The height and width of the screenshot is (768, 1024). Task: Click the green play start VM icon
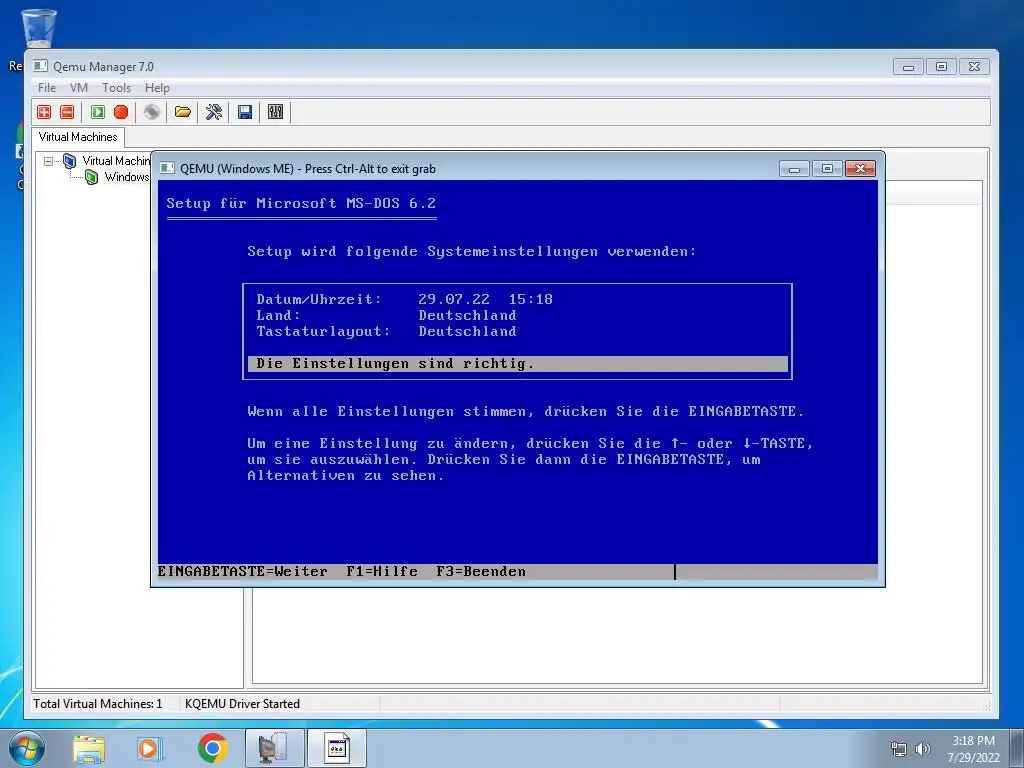point(98,112)
